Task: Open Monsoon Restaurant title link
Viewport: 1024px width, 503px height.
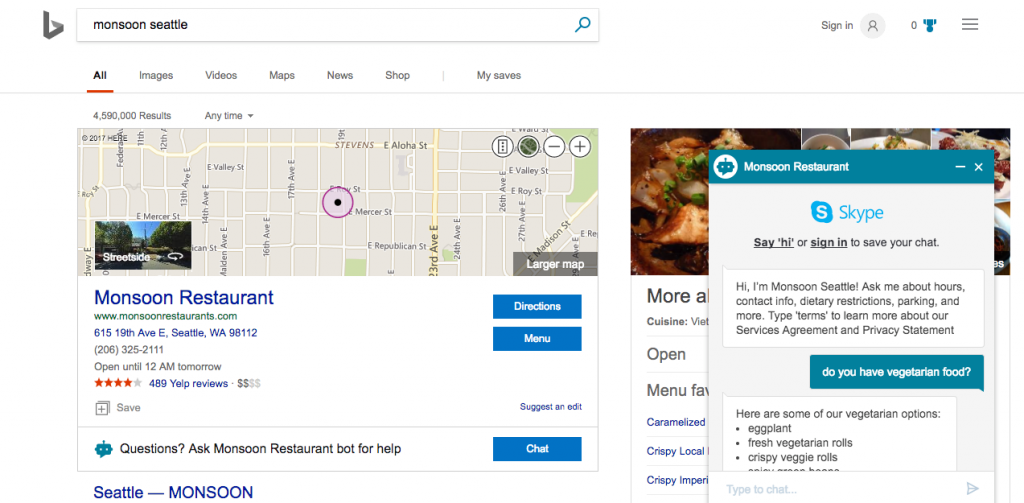Action: click(x=184, y=297)
